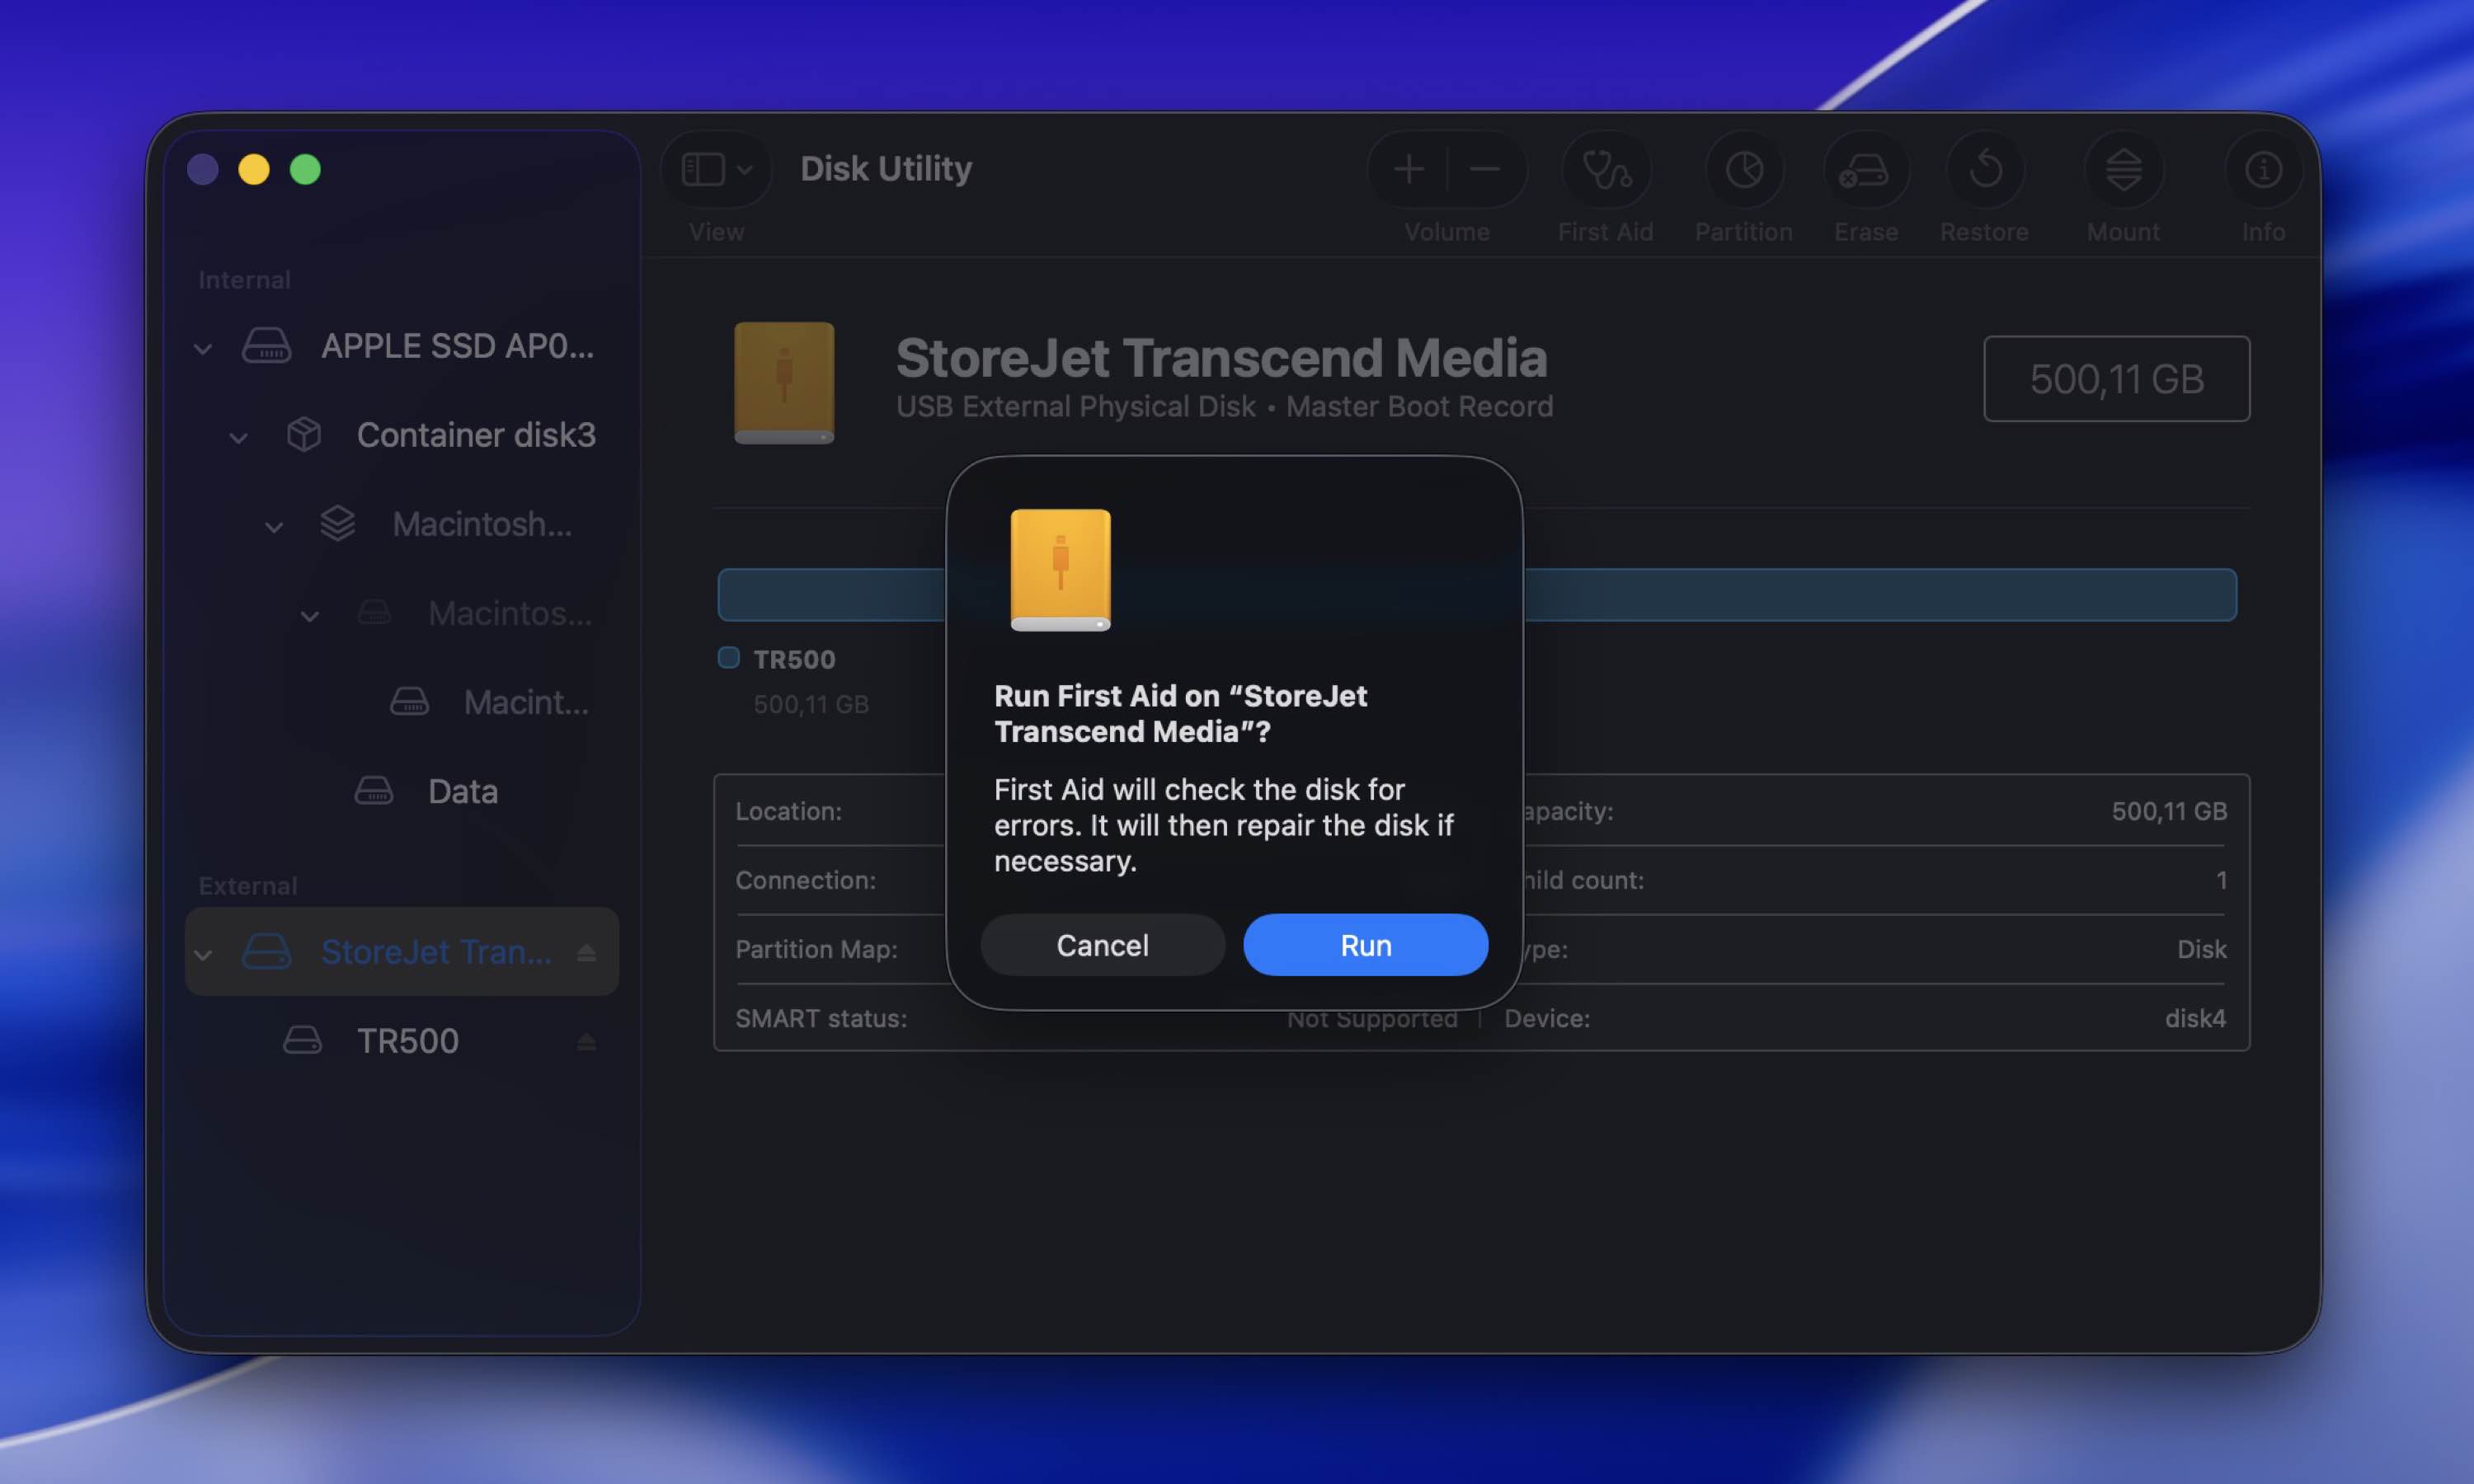
Task: Click the yellow minimize window button
Action: (x=254, y=170)
